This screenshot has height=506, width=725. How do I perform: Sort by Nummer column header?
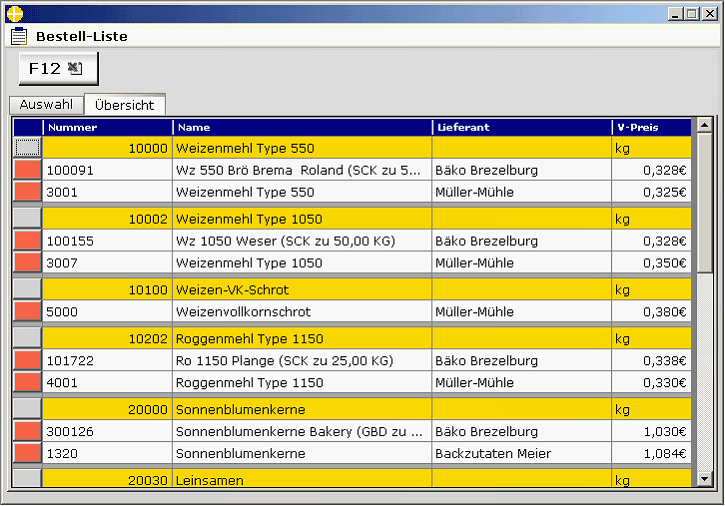point(108,127)
